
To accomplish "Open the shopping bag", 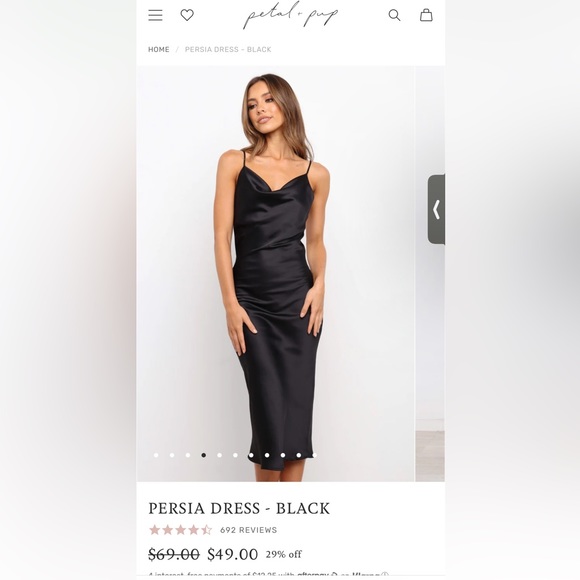I will [x=426, y=15].
